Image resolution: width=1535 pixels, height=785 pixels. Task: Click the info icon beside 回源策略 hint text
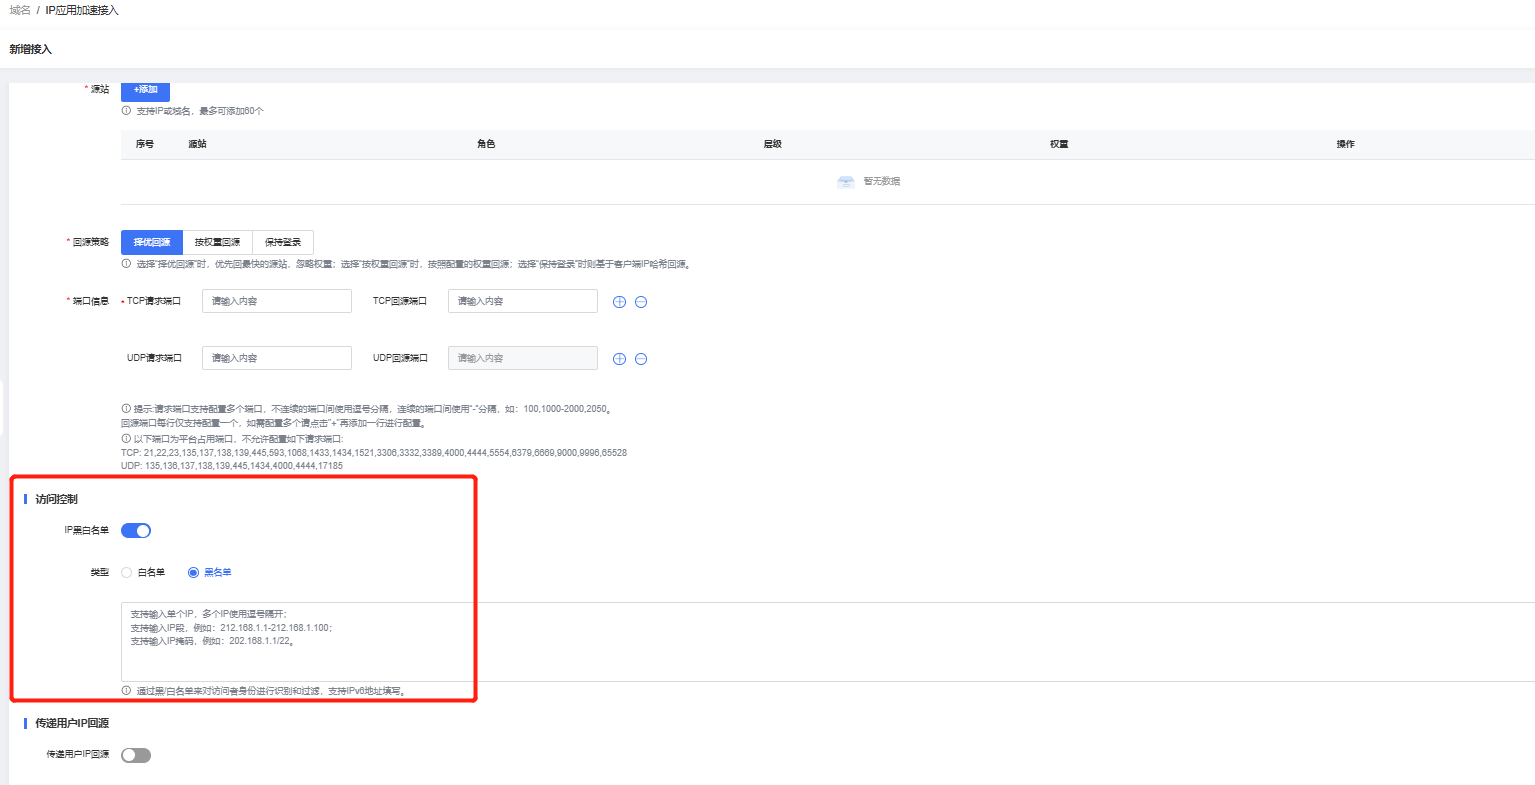(126, 264)
